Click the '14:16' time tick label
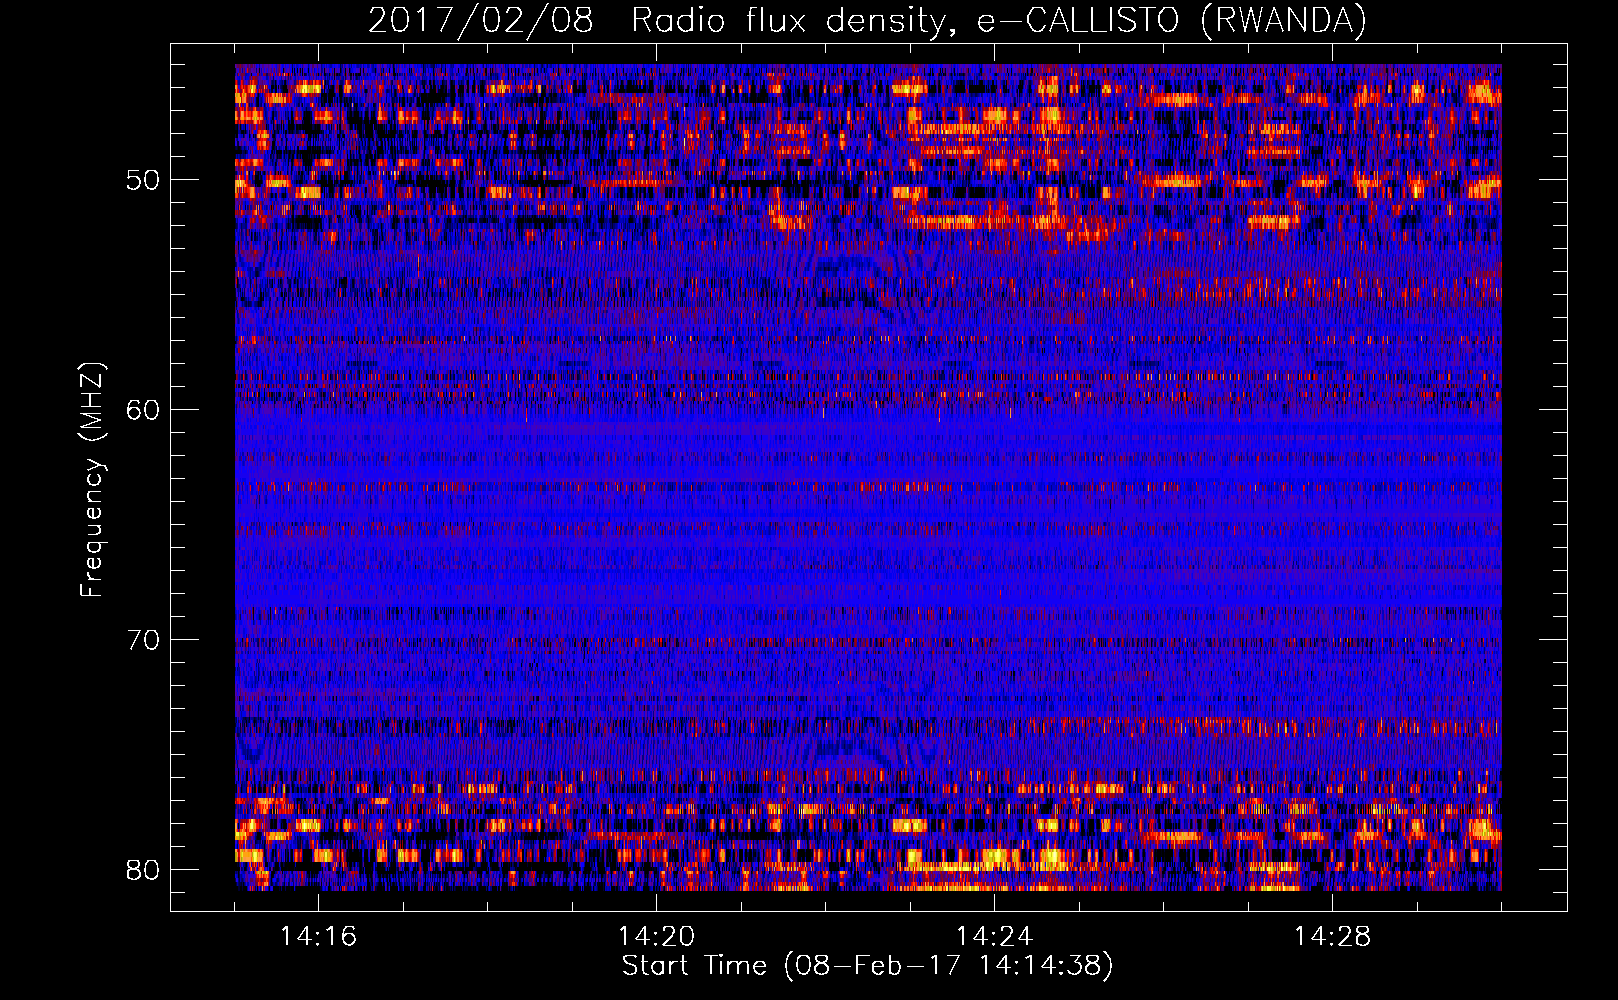1618x1000 pixels. tap(318, 937)
